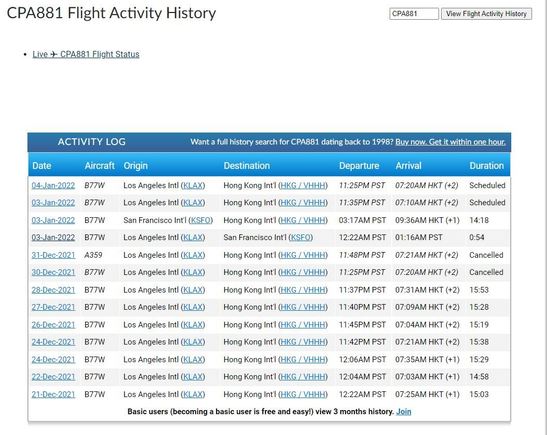Open the 21-Dec-2021 flight date link
The width and height of the screenshot is (547, 435).
coord(53,395)
